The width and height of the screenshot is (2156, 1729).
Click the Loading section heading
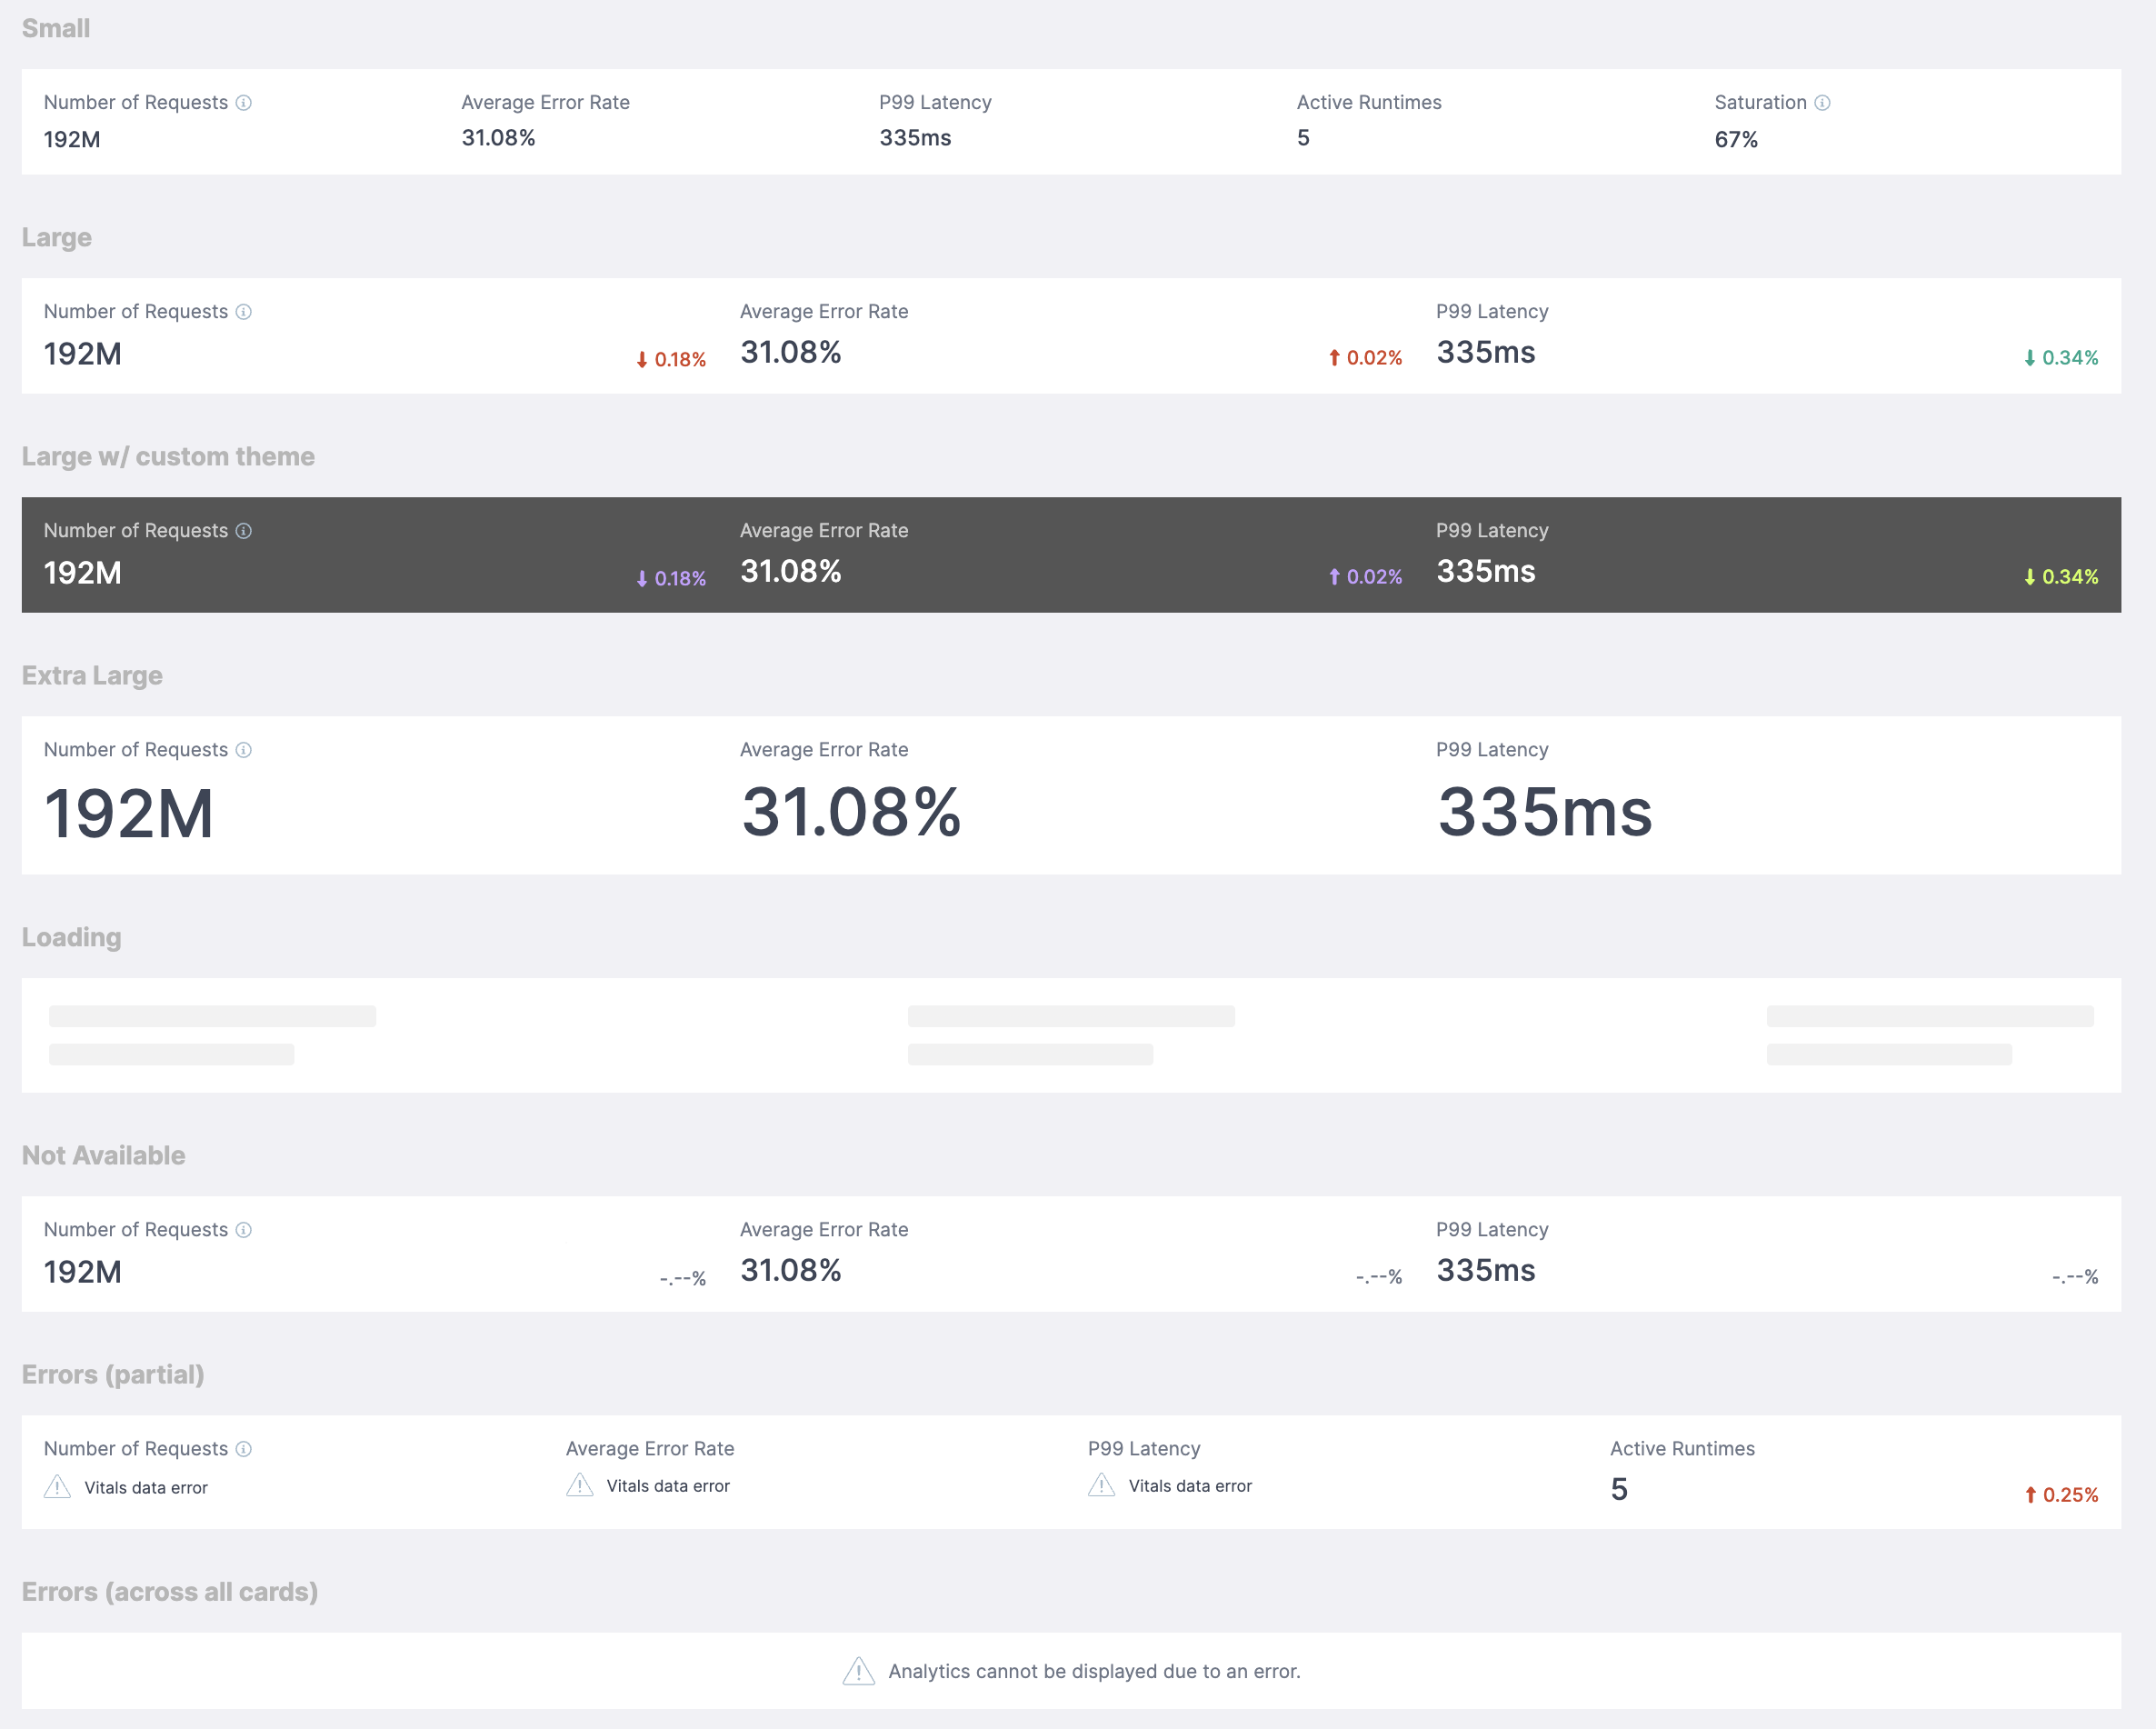pos(72,938)
